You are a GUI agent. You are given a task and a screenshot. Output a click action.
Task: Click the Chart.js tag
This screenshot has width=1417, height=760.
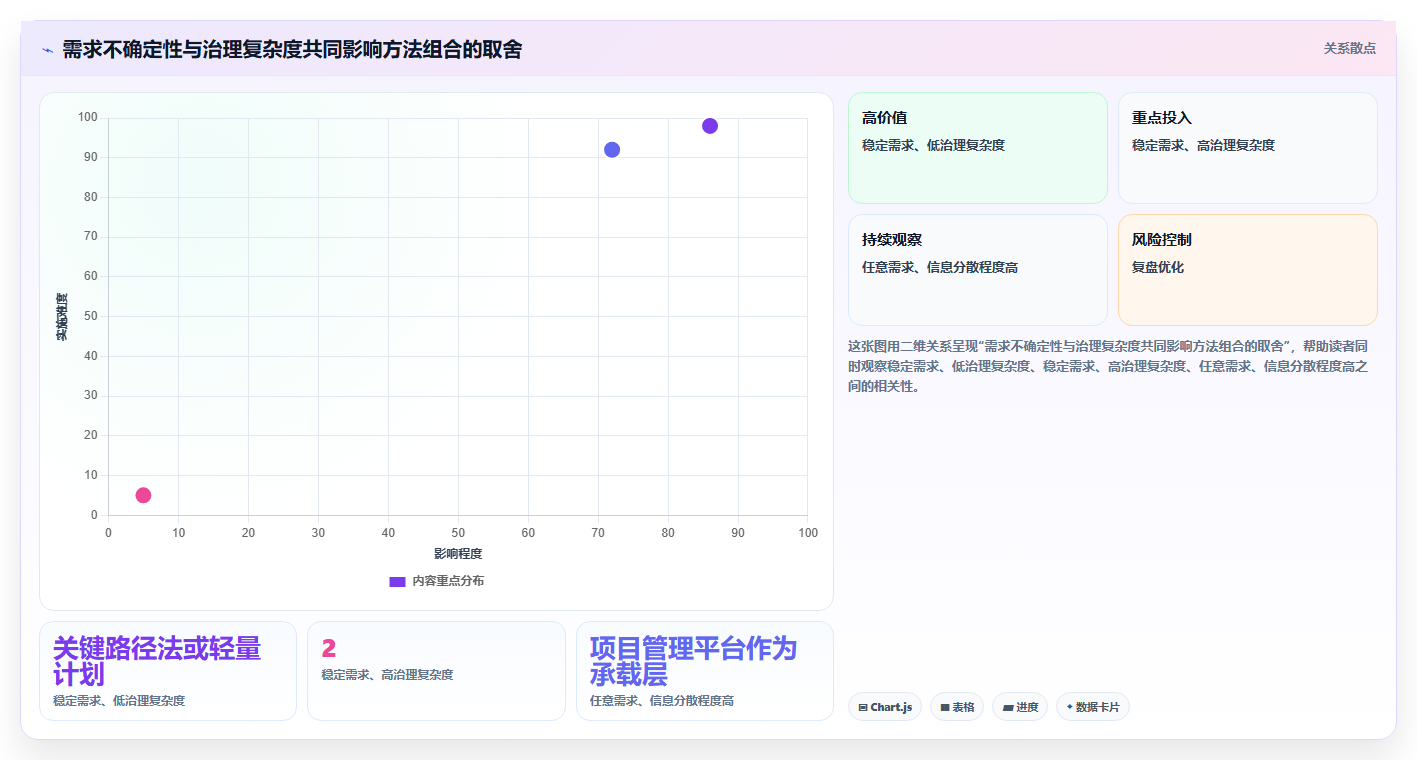[884, 707]
